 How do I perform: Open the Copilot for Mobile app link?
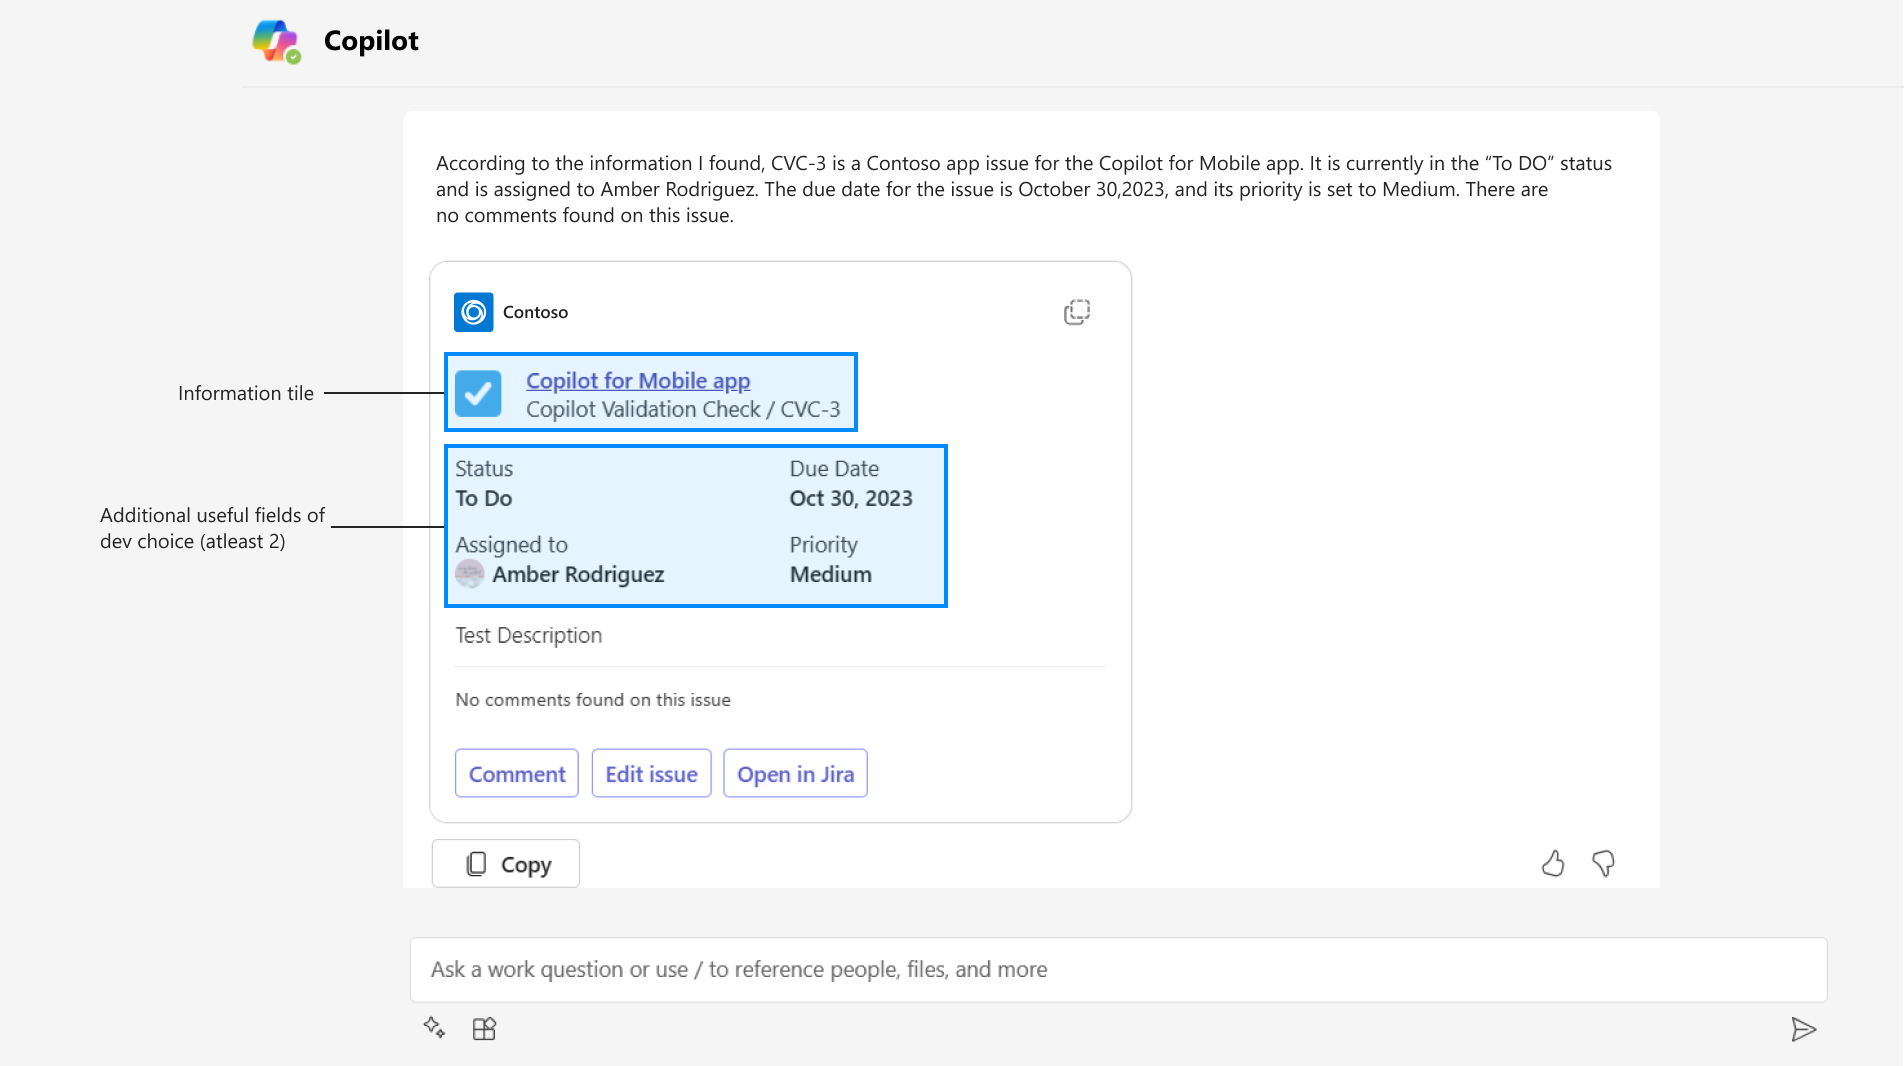point(638,381)
